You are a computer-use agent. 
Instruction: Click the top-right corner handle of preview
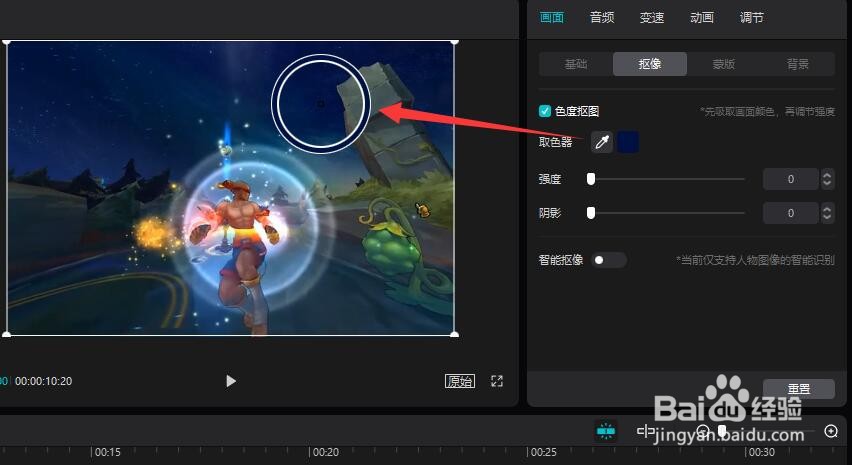[x=454, y=41]
